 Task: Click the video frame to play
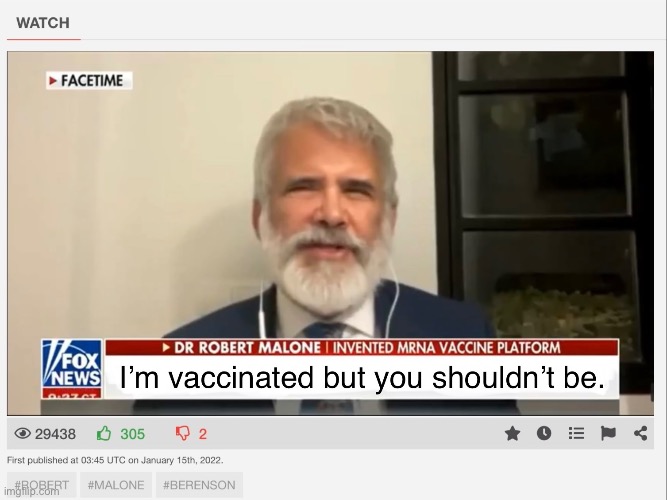pos(331,233)
